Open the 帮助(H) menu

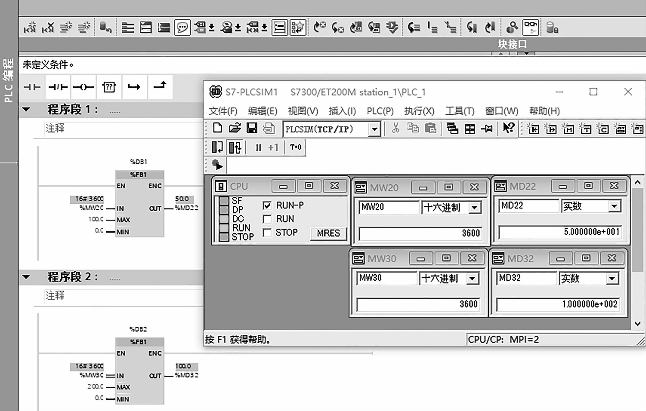click(544, 111)
